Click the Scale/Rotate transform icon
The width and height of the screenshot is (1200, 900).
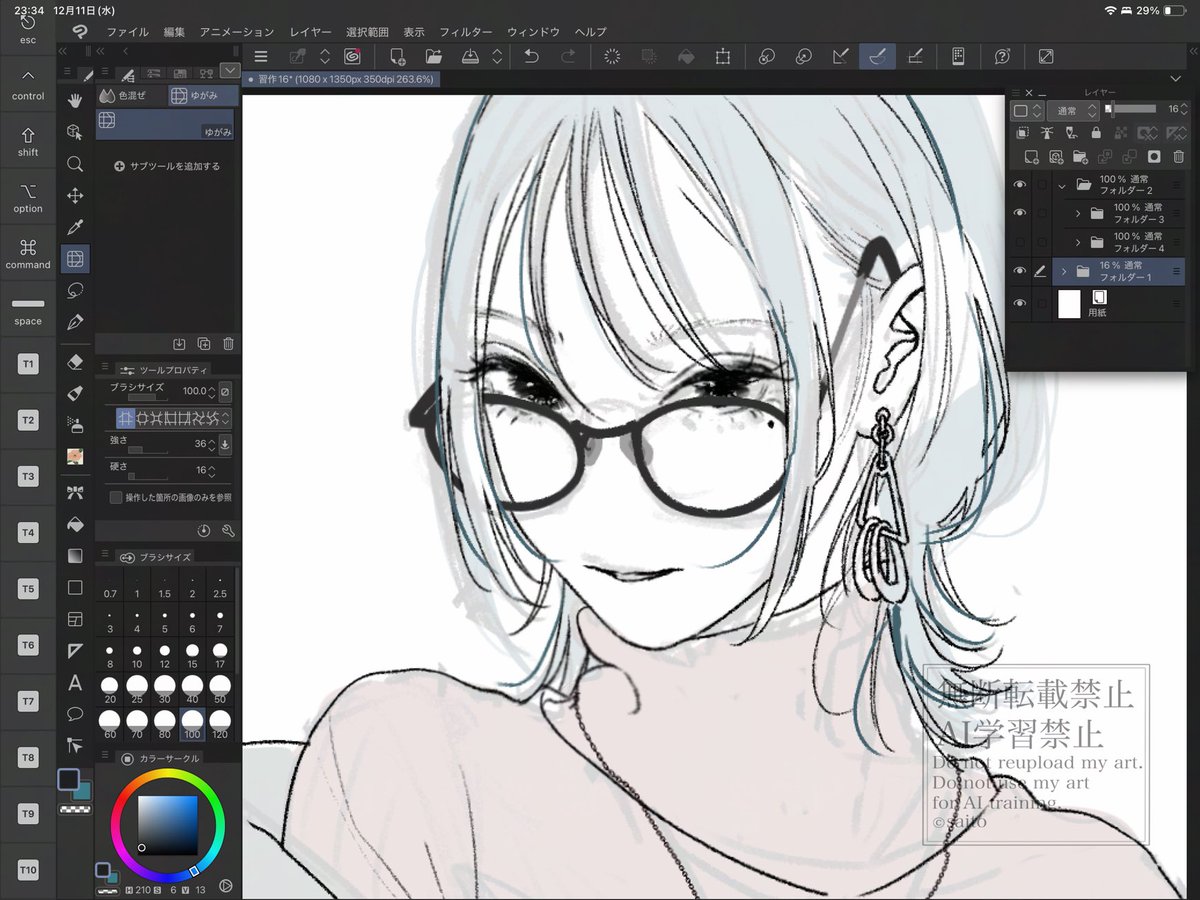722,57
